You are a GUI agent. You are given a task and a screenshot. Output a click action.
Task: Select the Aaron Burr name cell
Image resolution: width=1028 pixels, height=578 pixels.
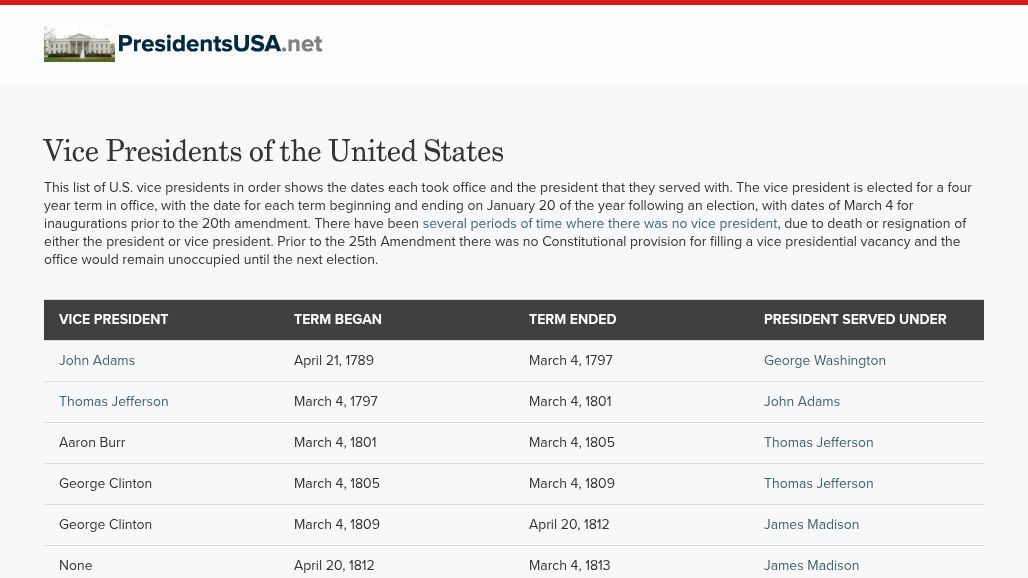point(92,443)
